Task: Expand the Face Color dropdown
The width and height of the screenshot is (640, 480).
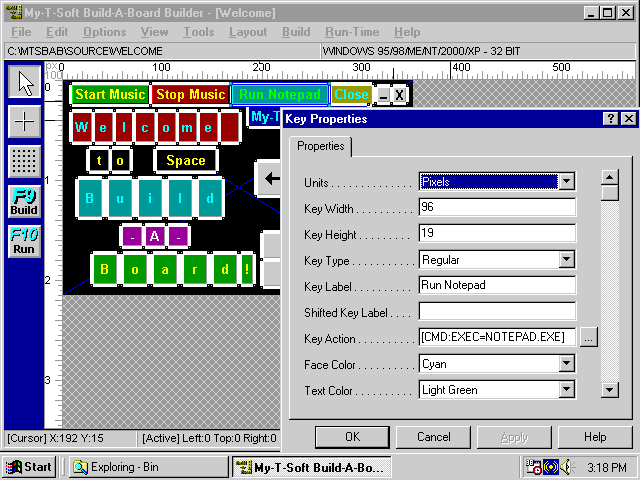Action: [x=567, y=364]
